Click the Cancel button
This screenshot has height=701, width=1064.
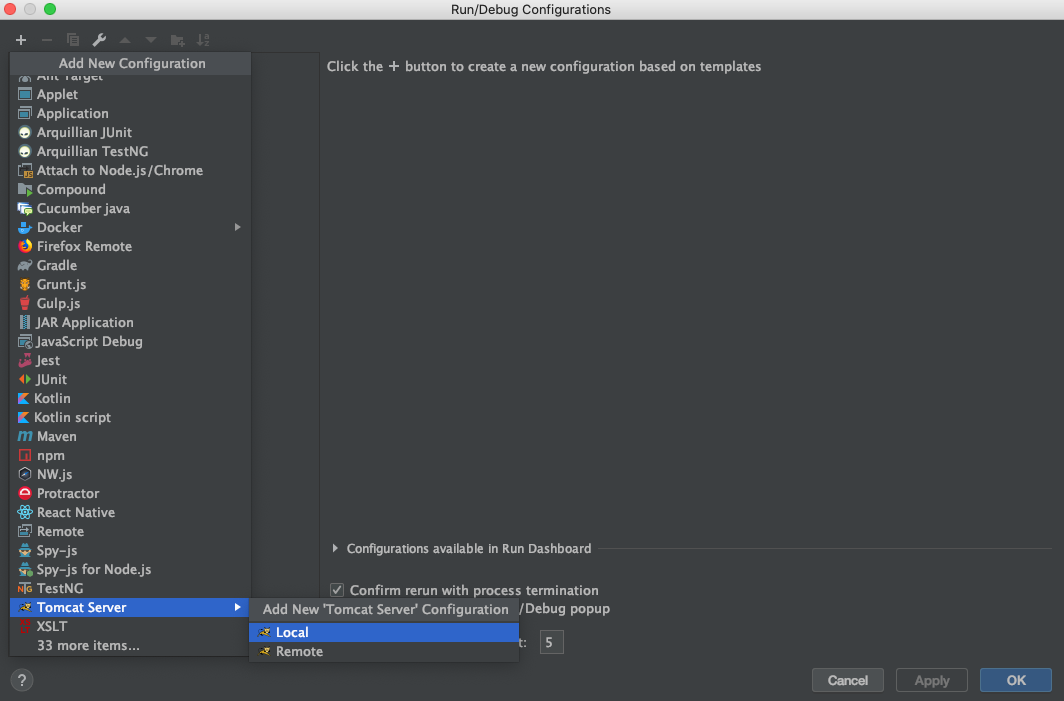click(x=848, y=680)
